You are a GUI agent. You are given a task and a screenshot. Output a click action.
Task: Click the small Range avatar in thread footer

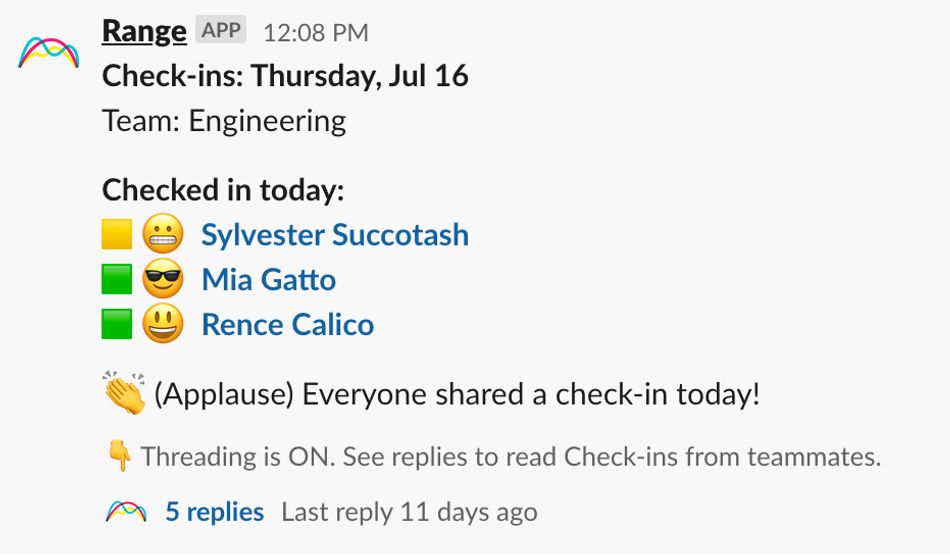pos(126,512)
